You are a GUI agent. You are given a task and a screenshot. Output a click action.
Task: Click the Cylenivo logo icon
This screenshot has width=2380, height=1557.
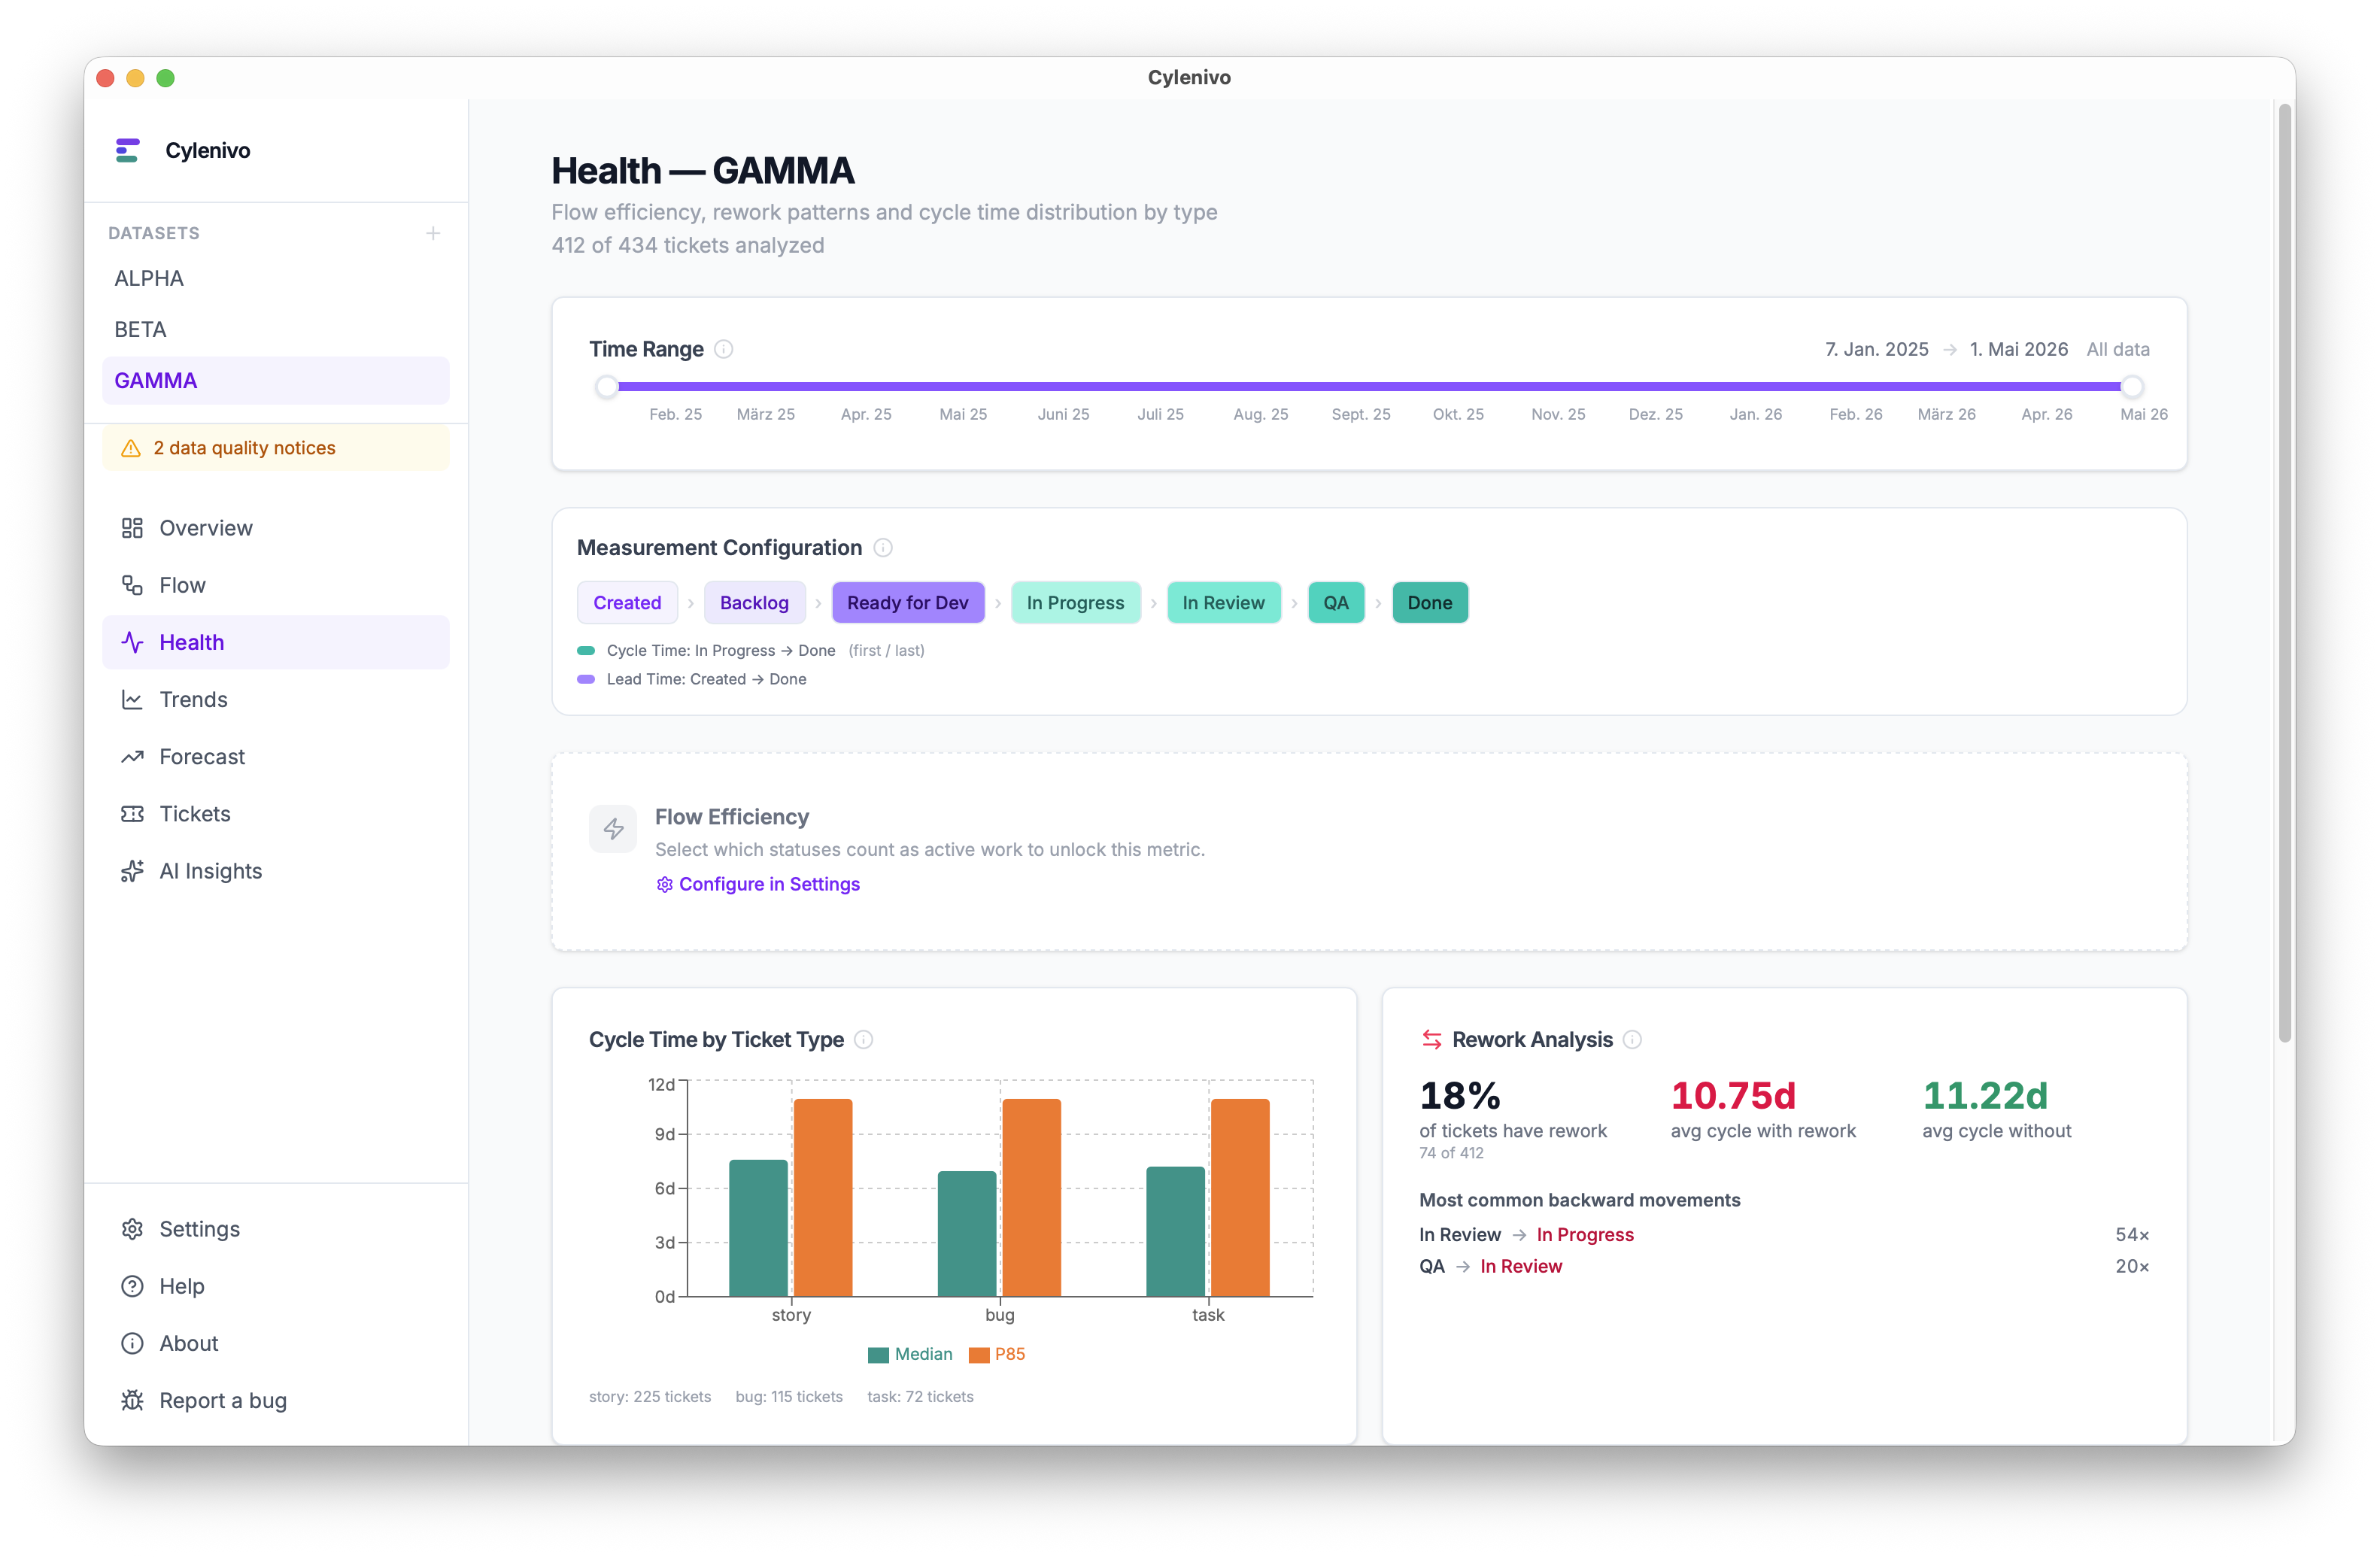[x=128, y=151]
